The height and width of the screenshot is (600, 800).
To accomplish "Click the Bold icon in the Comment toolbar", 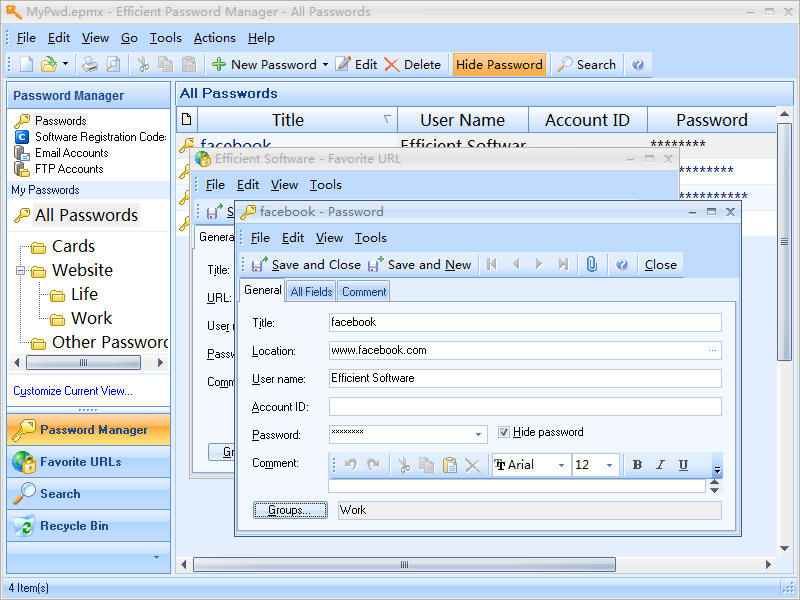I will 637,465.
